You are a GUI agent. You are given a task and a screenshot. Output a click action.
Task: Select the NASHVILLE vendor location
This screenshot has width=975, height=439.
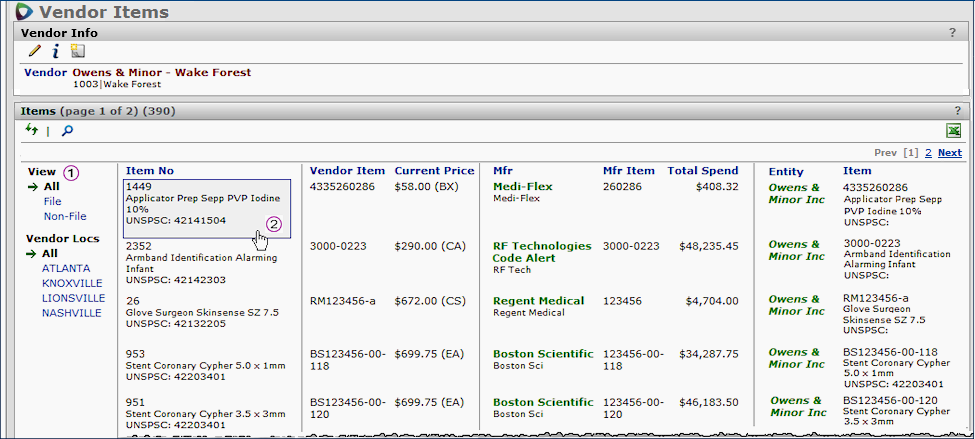pos(71,313)
